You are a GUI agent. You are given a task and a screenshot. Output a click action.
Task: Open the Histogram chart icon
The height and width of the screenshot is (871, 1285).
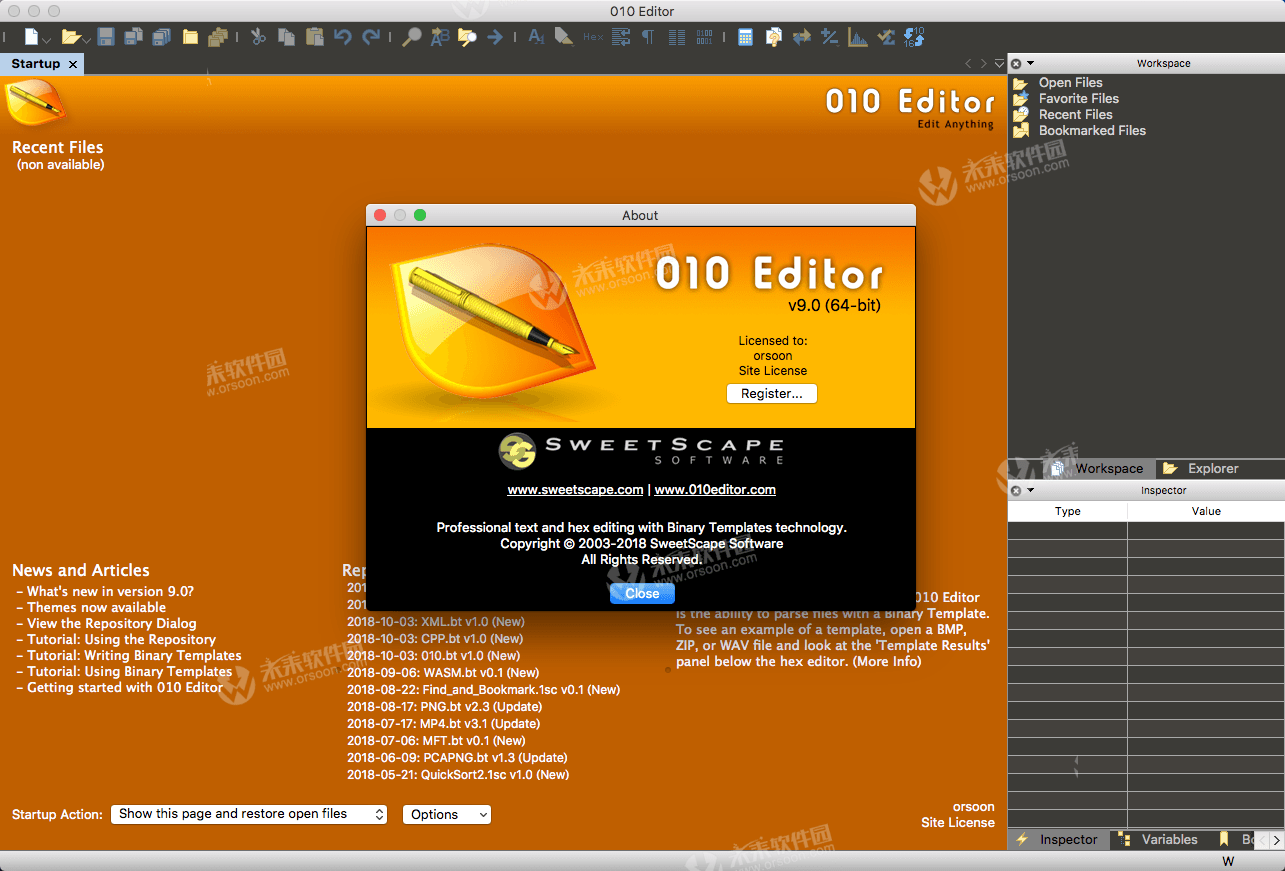coord(858,37)
